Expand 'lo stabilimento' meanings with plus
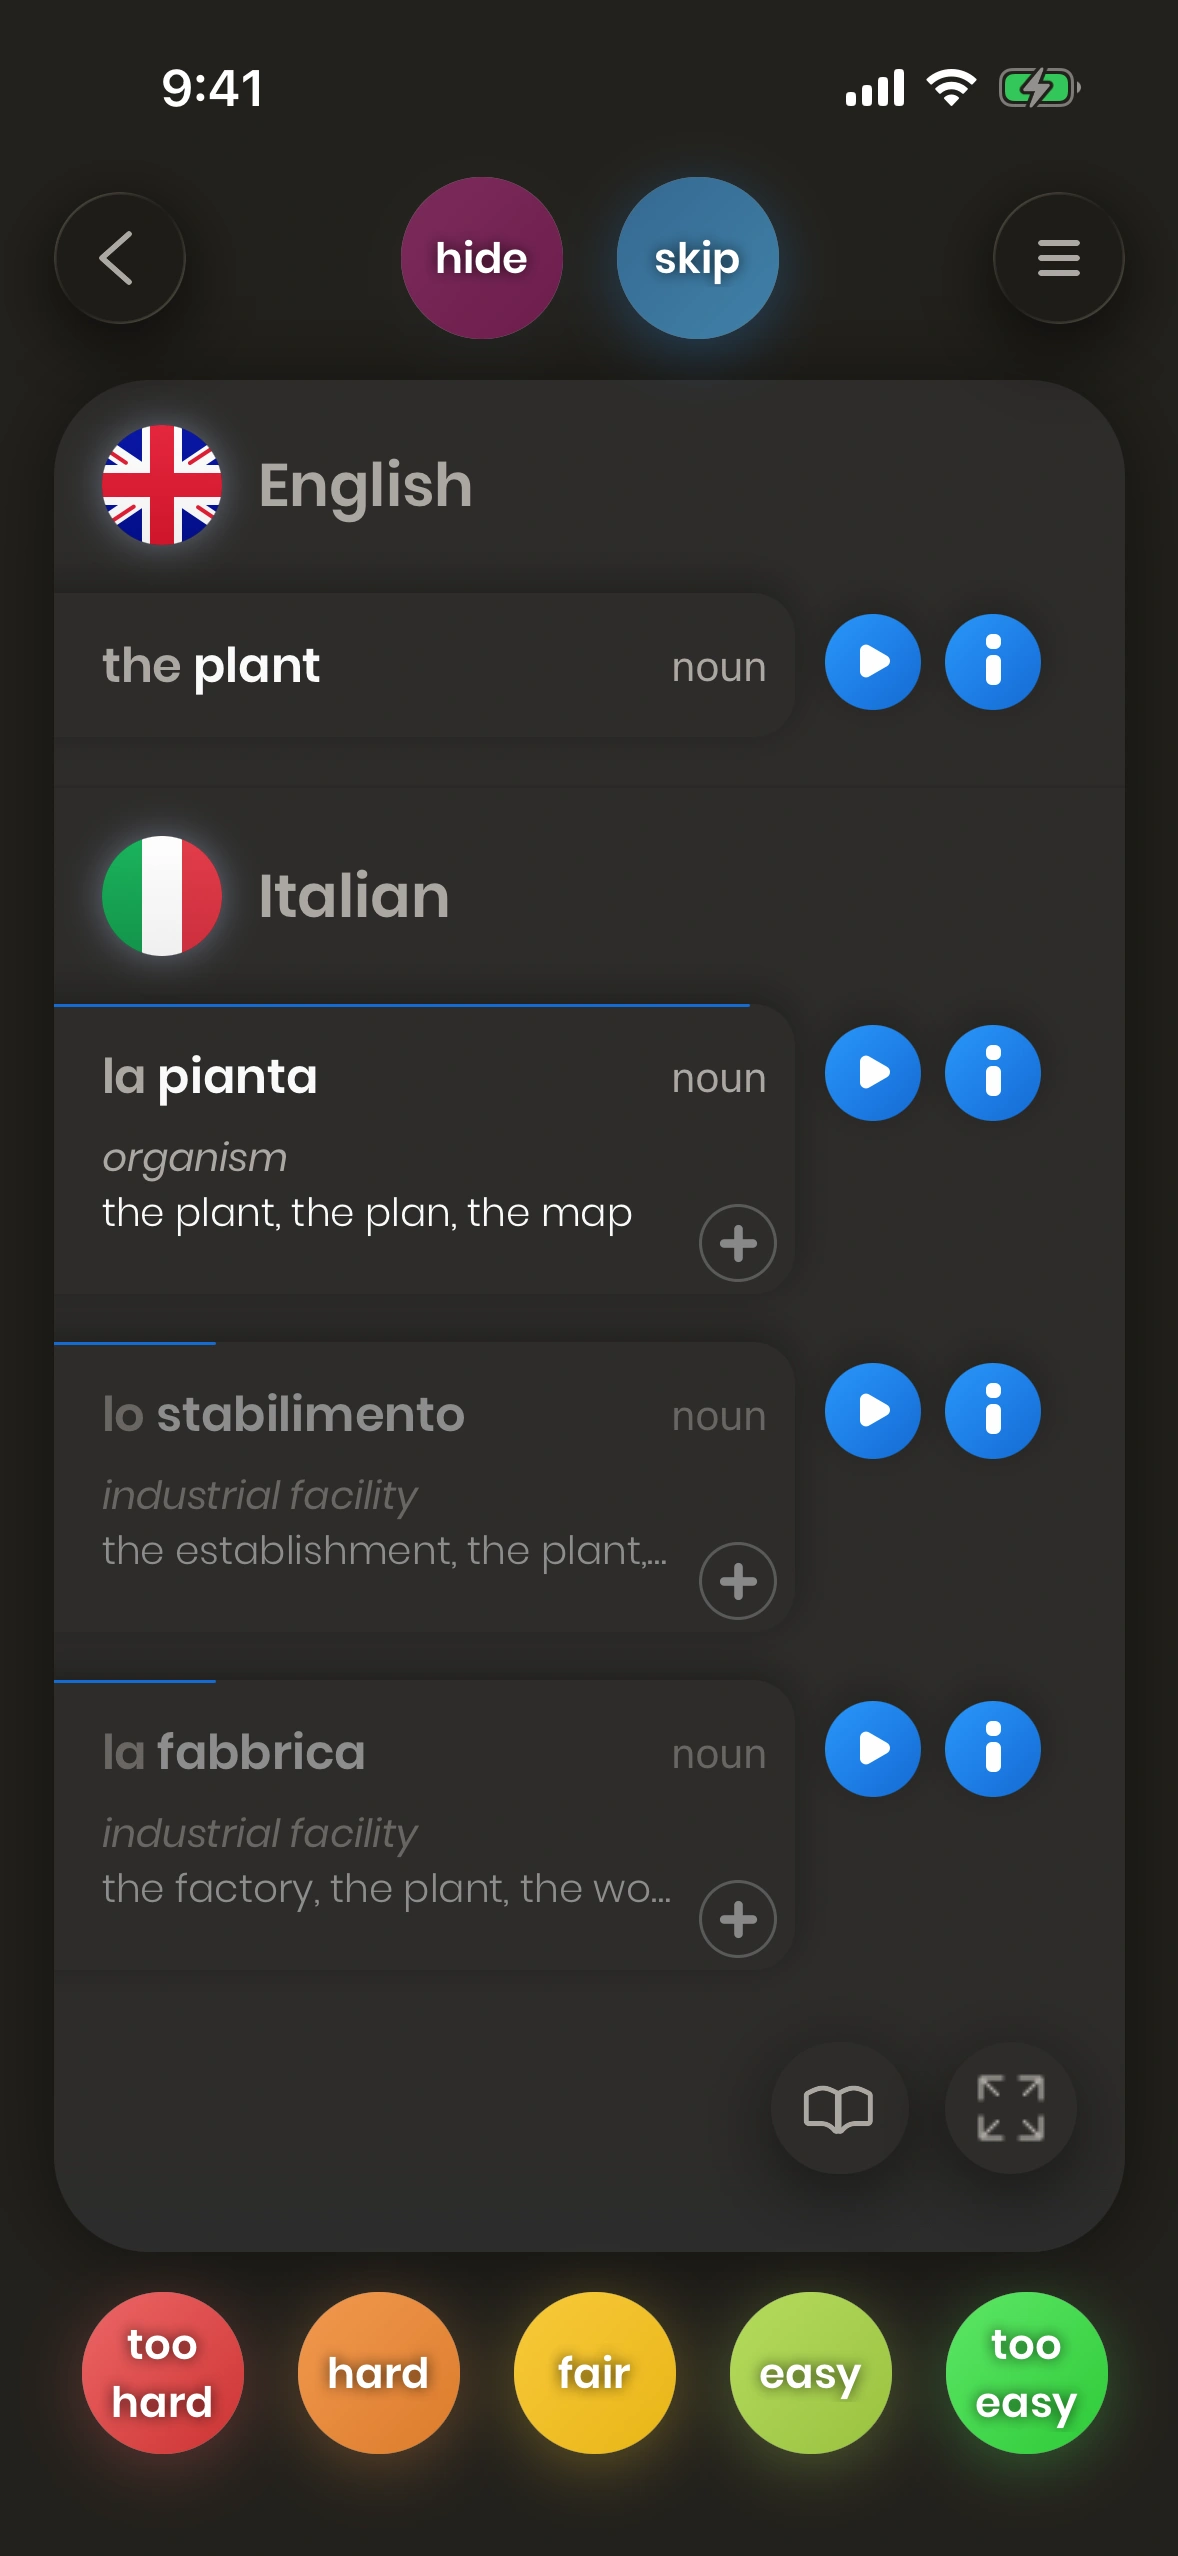 click(x=738, y=1581)
